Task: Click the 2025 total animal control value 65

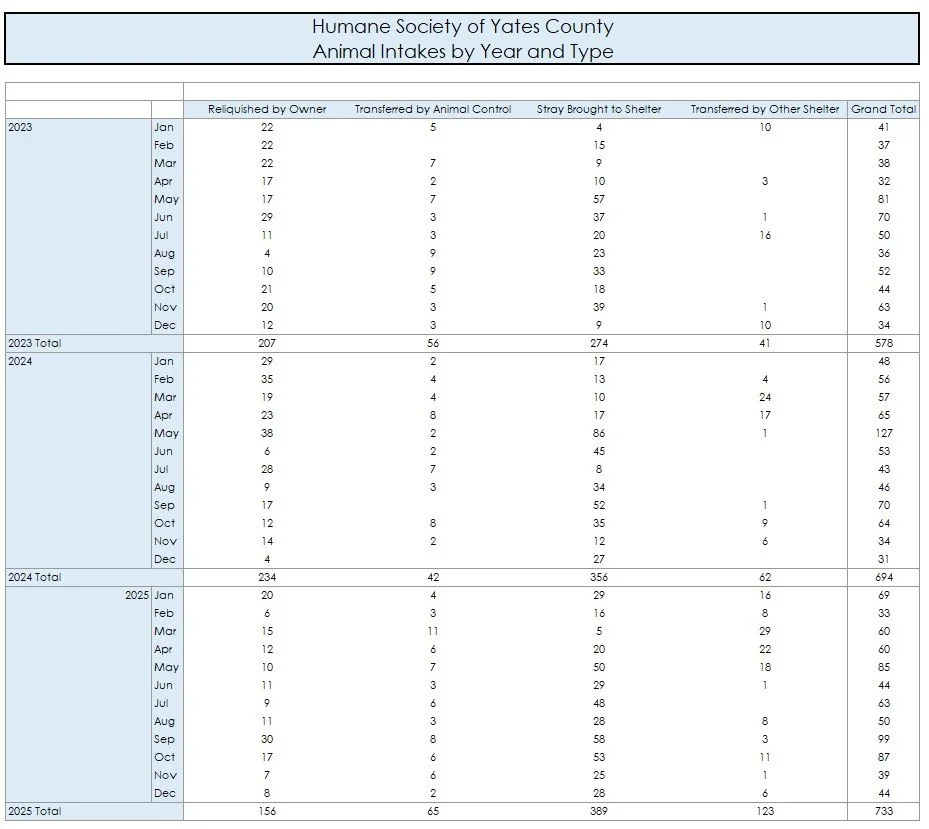Action: [433, 811]
